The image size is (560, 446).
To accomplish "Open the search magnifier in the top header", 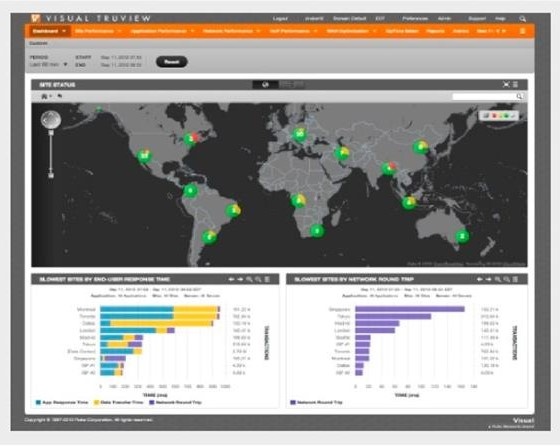I will pyautogui.click(x=522, y=19).
